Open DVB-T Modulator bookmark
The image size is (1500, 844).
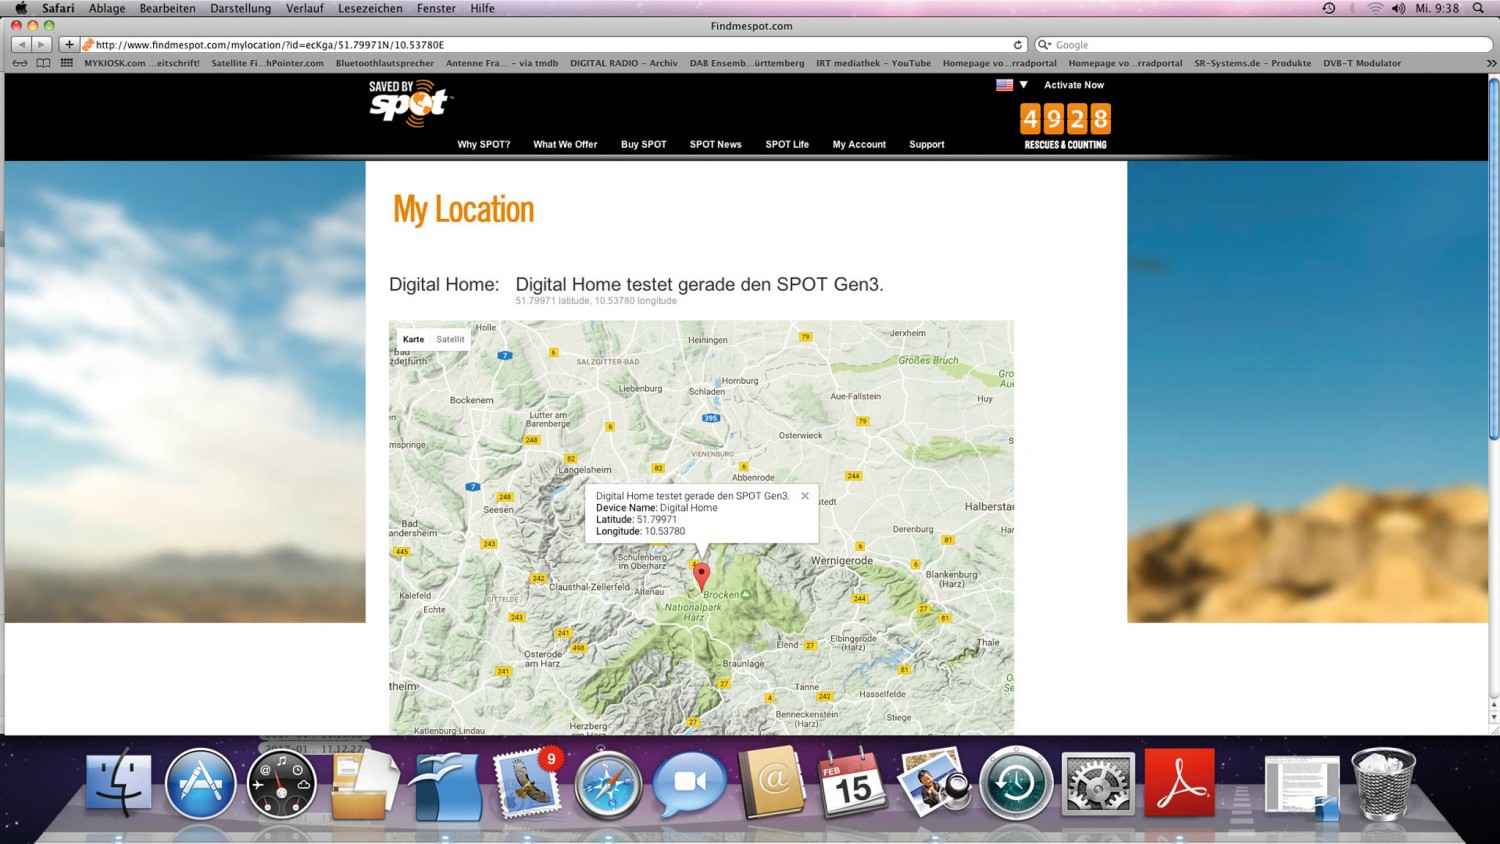click(1362, 63)
